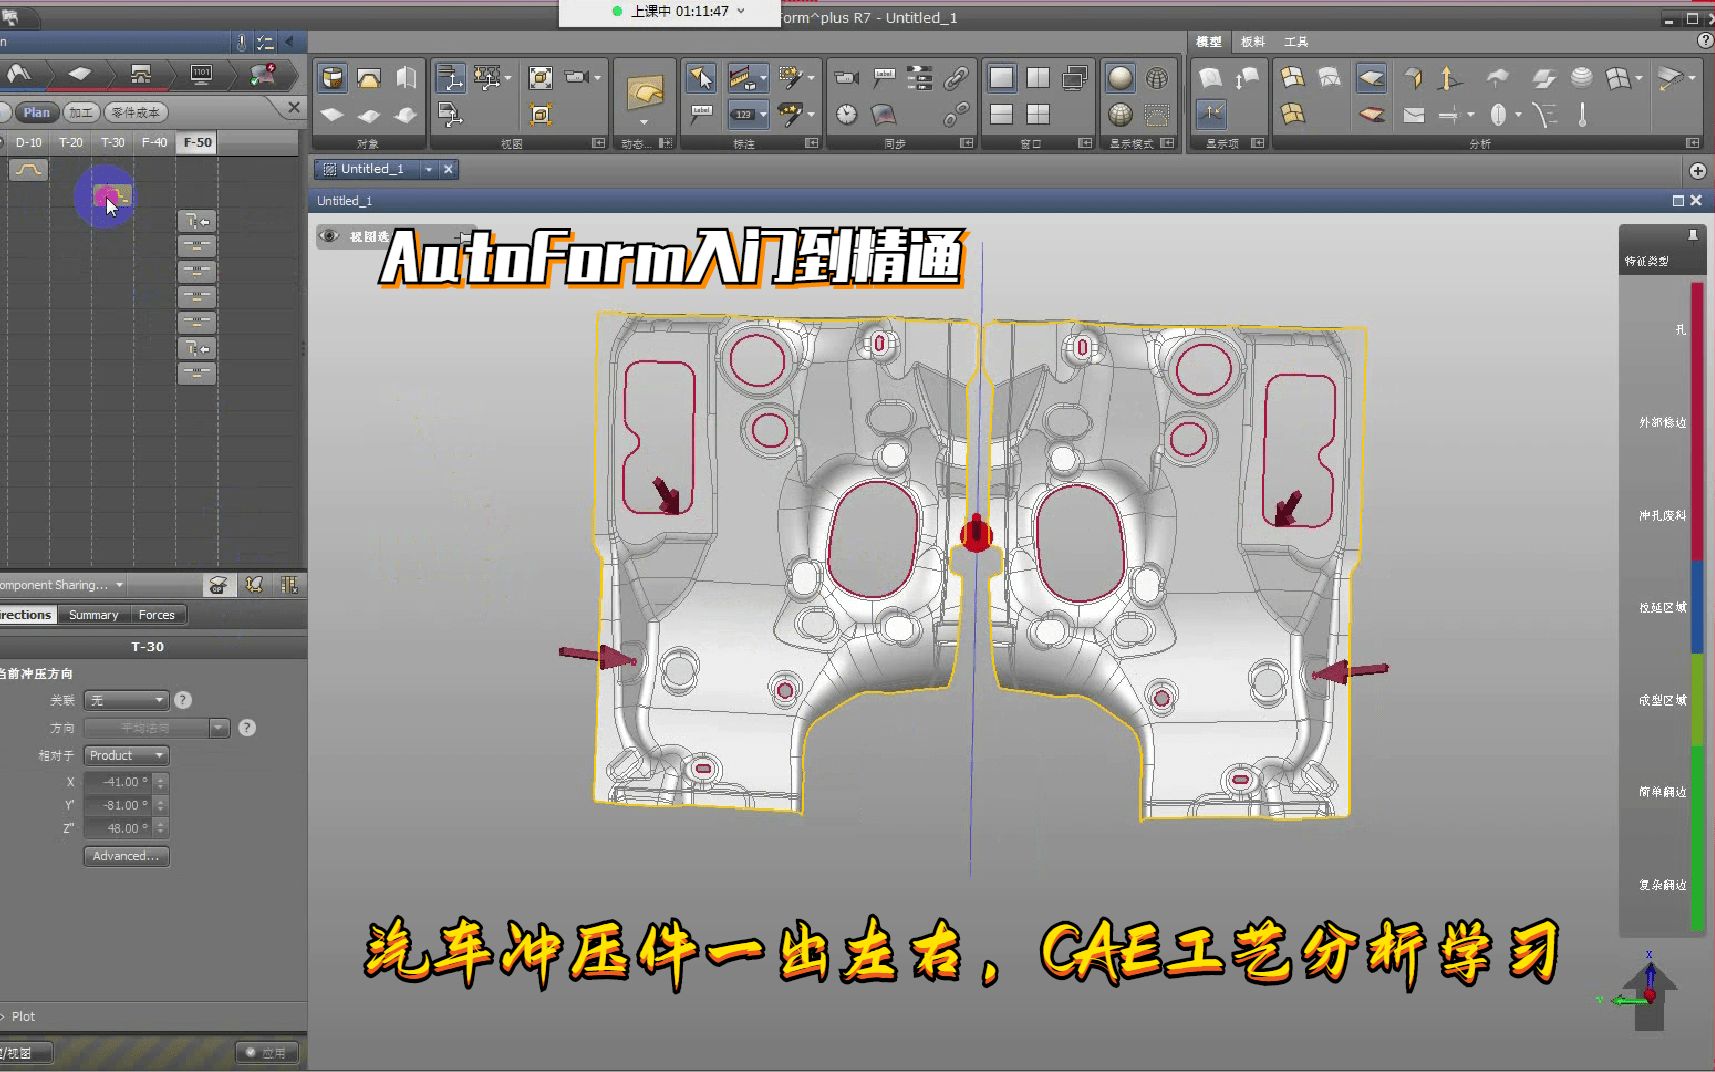The image size is (1715, 1072).
Task: Click the X angle input field
Action: (x=118, y=782)
